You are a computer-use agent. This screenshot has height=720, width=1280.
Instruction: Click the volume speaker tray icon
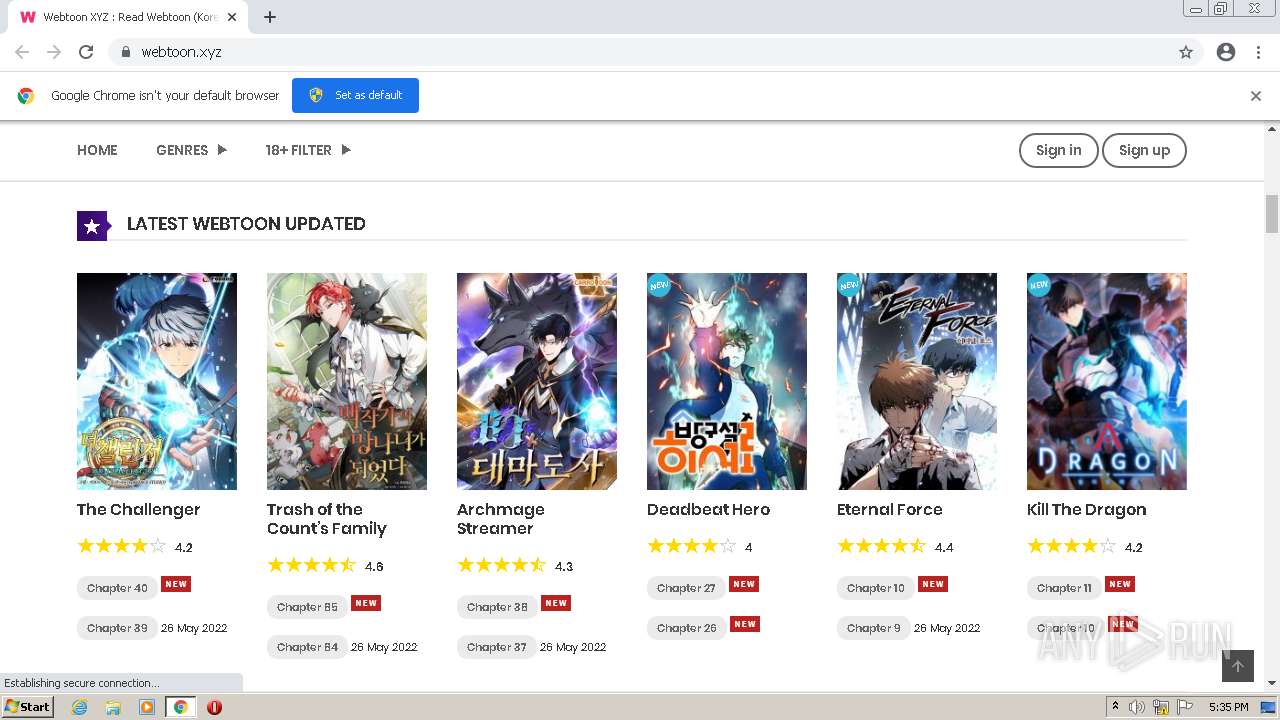pyautogui.click(x=1137, y=707)
